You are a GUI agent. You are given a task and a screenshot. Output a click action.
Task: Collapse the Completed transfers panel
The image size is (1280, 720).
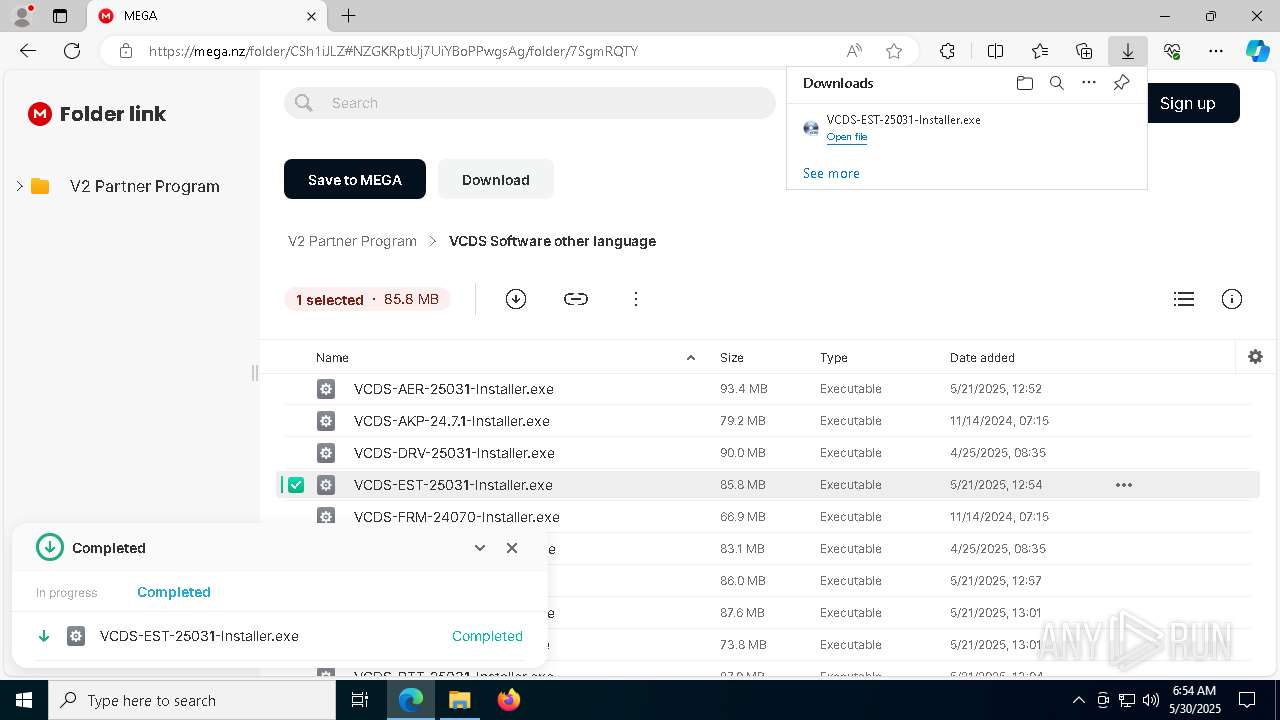480,548
